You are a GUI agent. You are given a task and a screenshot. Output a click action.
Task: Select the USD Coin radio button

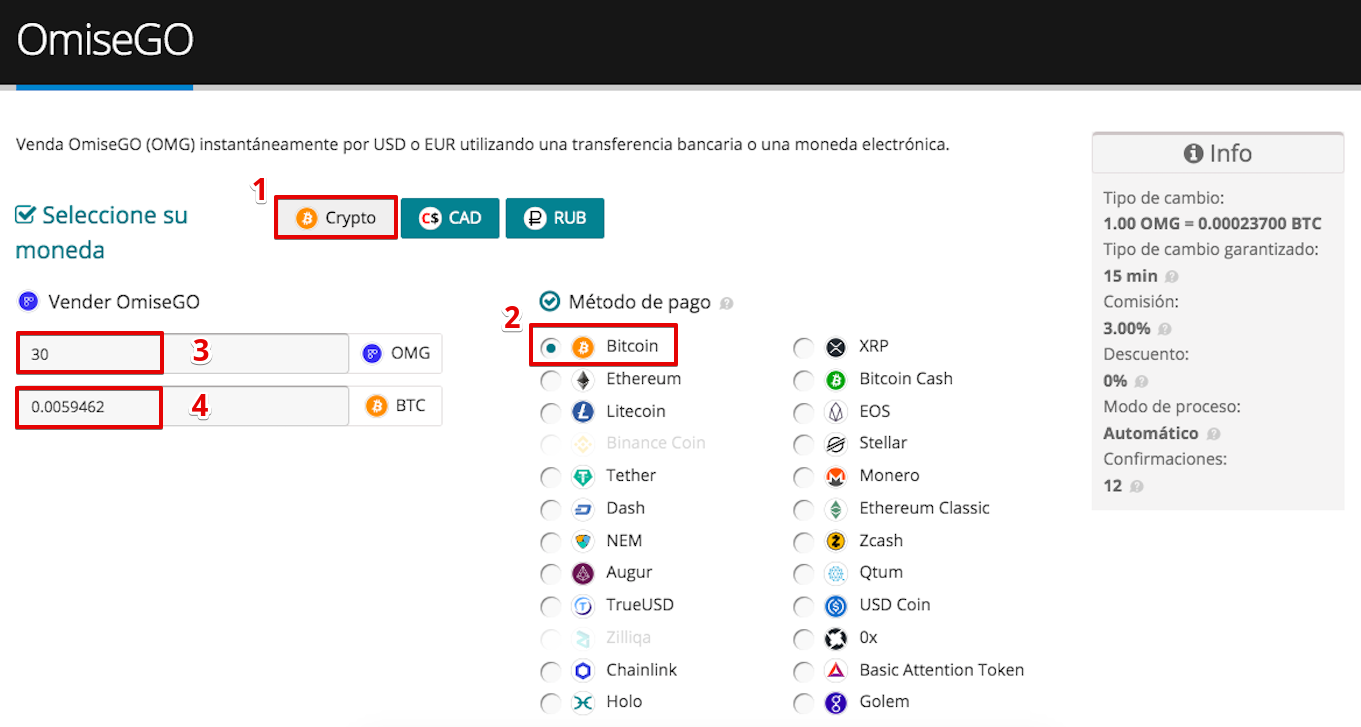pyautogui.click(x=803, y=606)
